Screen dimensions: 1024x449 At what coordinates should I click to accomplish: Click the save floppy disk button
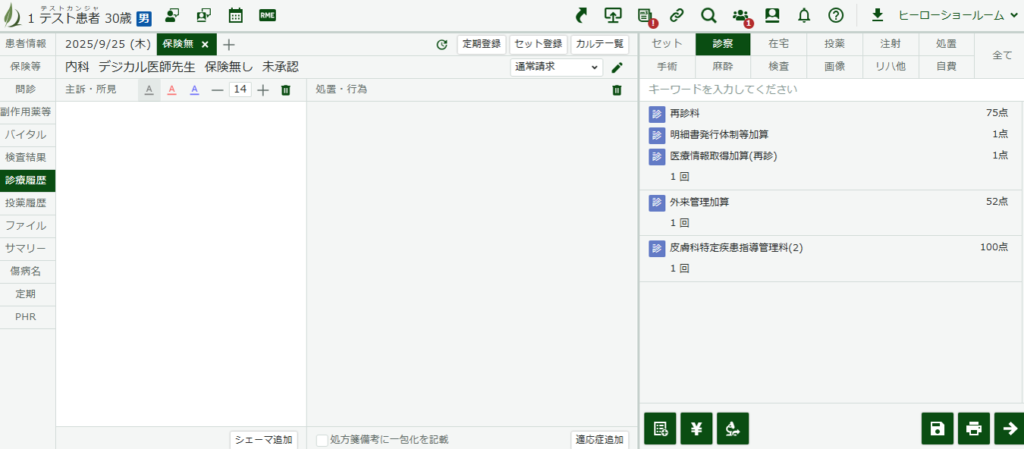click(x=937, y=428)
